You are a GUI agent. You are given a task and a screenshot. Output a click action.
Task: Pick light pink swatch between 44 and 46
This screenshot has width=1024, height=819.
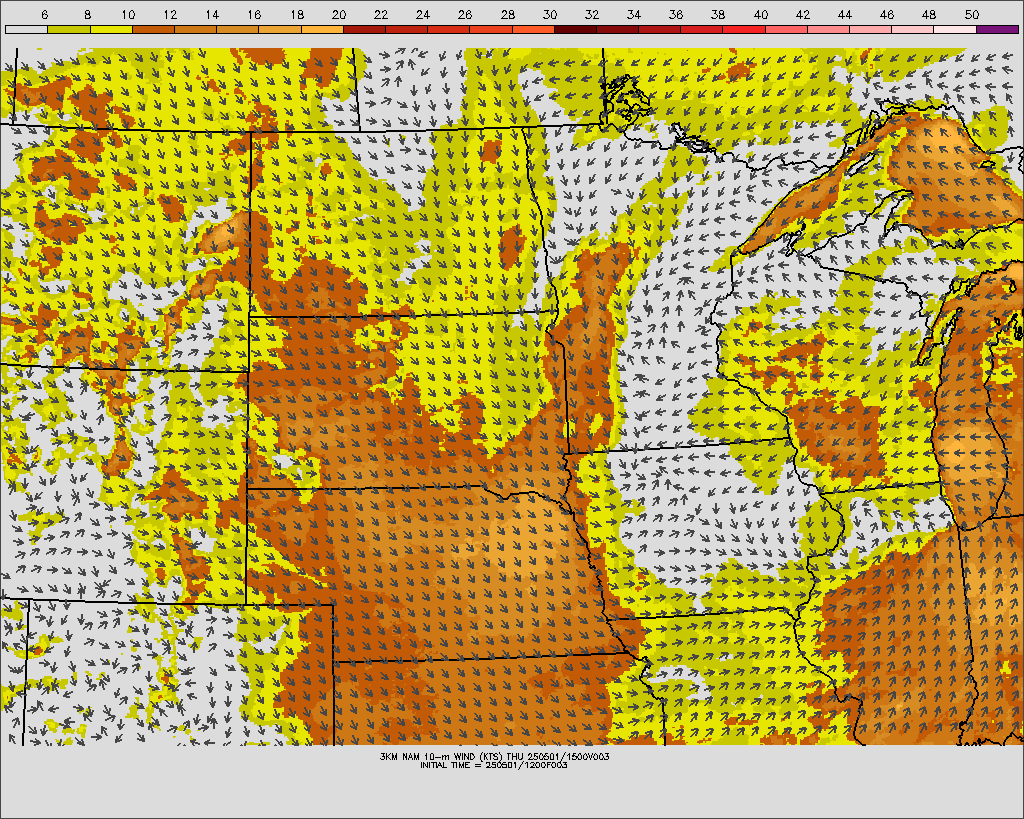(x=871, y=29)
